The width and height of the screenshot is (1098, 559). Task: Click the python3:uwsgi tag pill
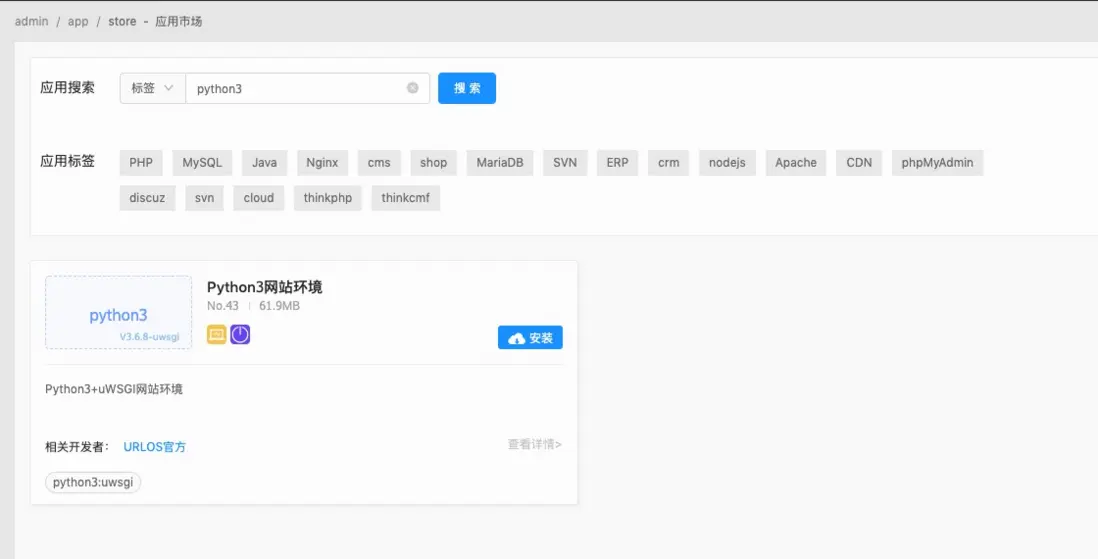pos(93,482)
